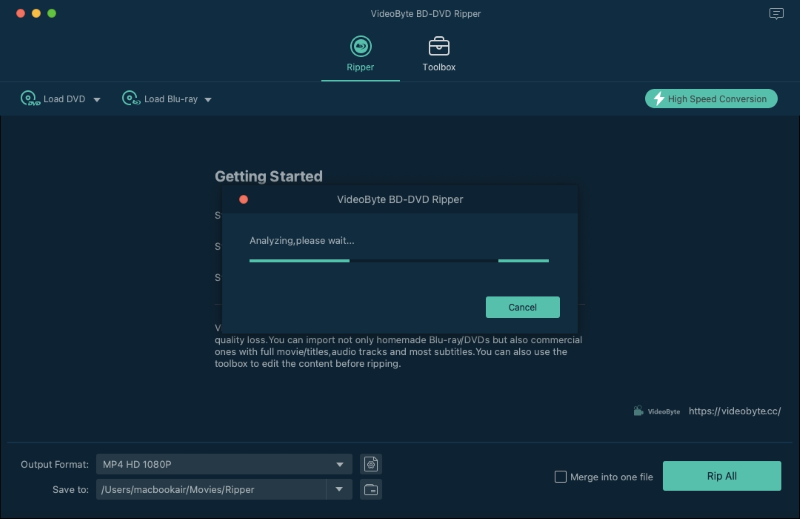This screenshot has height=519, width=800.
Task: Click the Analyzing, please wait text
Action: point(302,240)
